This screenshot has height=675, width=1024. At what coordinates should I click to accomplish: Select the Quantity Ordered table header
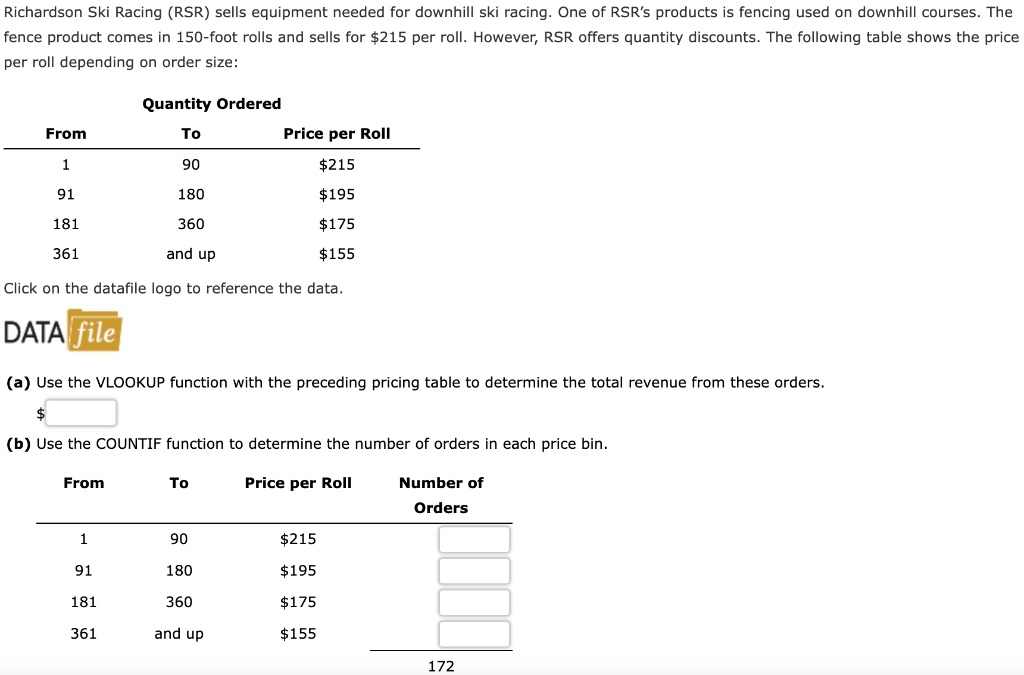(x=211, y=103)
